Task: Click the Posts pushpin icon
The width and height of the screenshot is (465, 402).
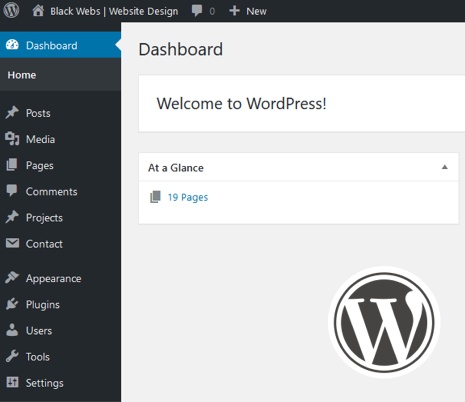Action: pos(12,113)
